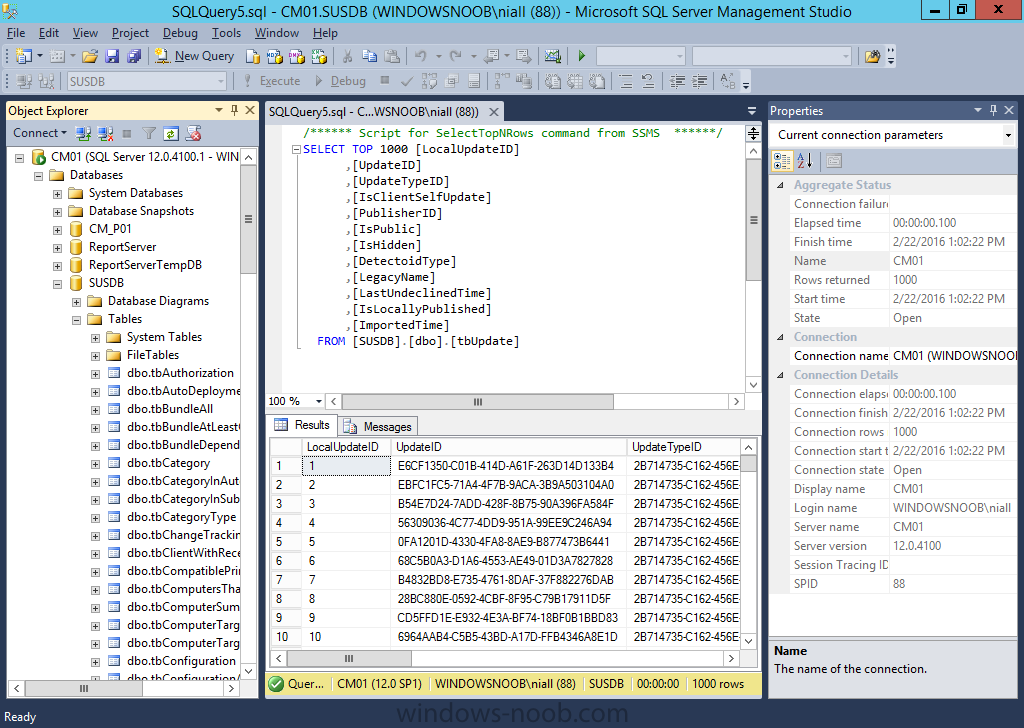This screenshot has width=1024, height=728.
Task: Open the Current connection parameters dropdown
Action: tap(1008, 135)
